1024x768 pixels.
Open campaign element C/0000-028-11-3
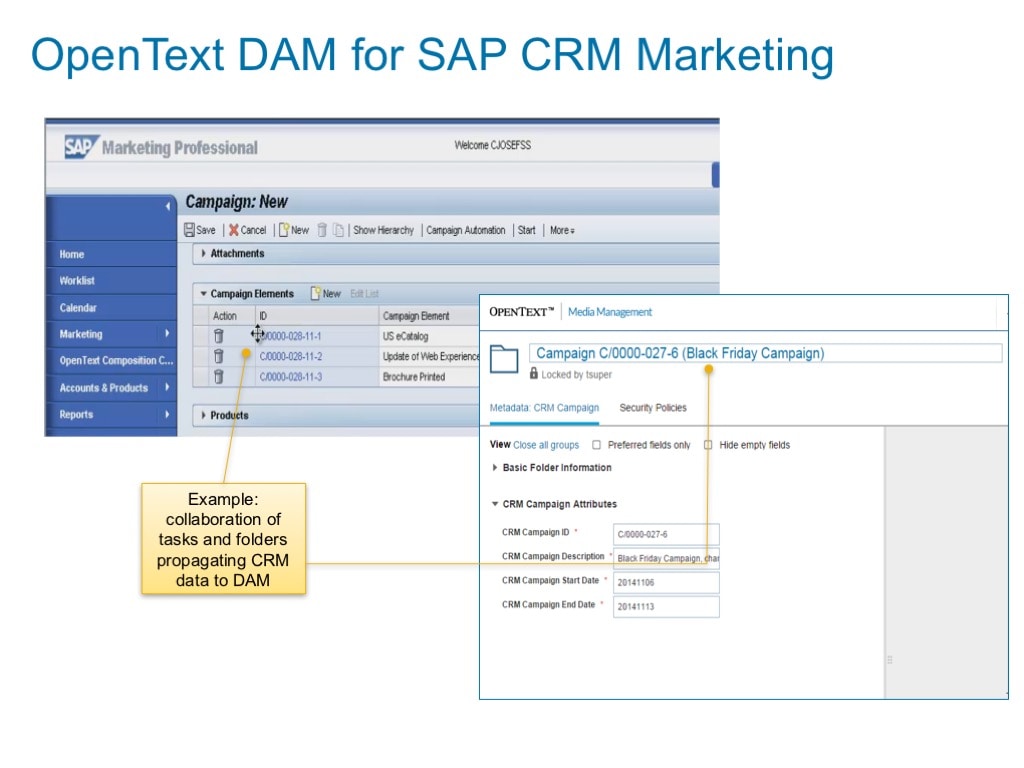(291, 377)
